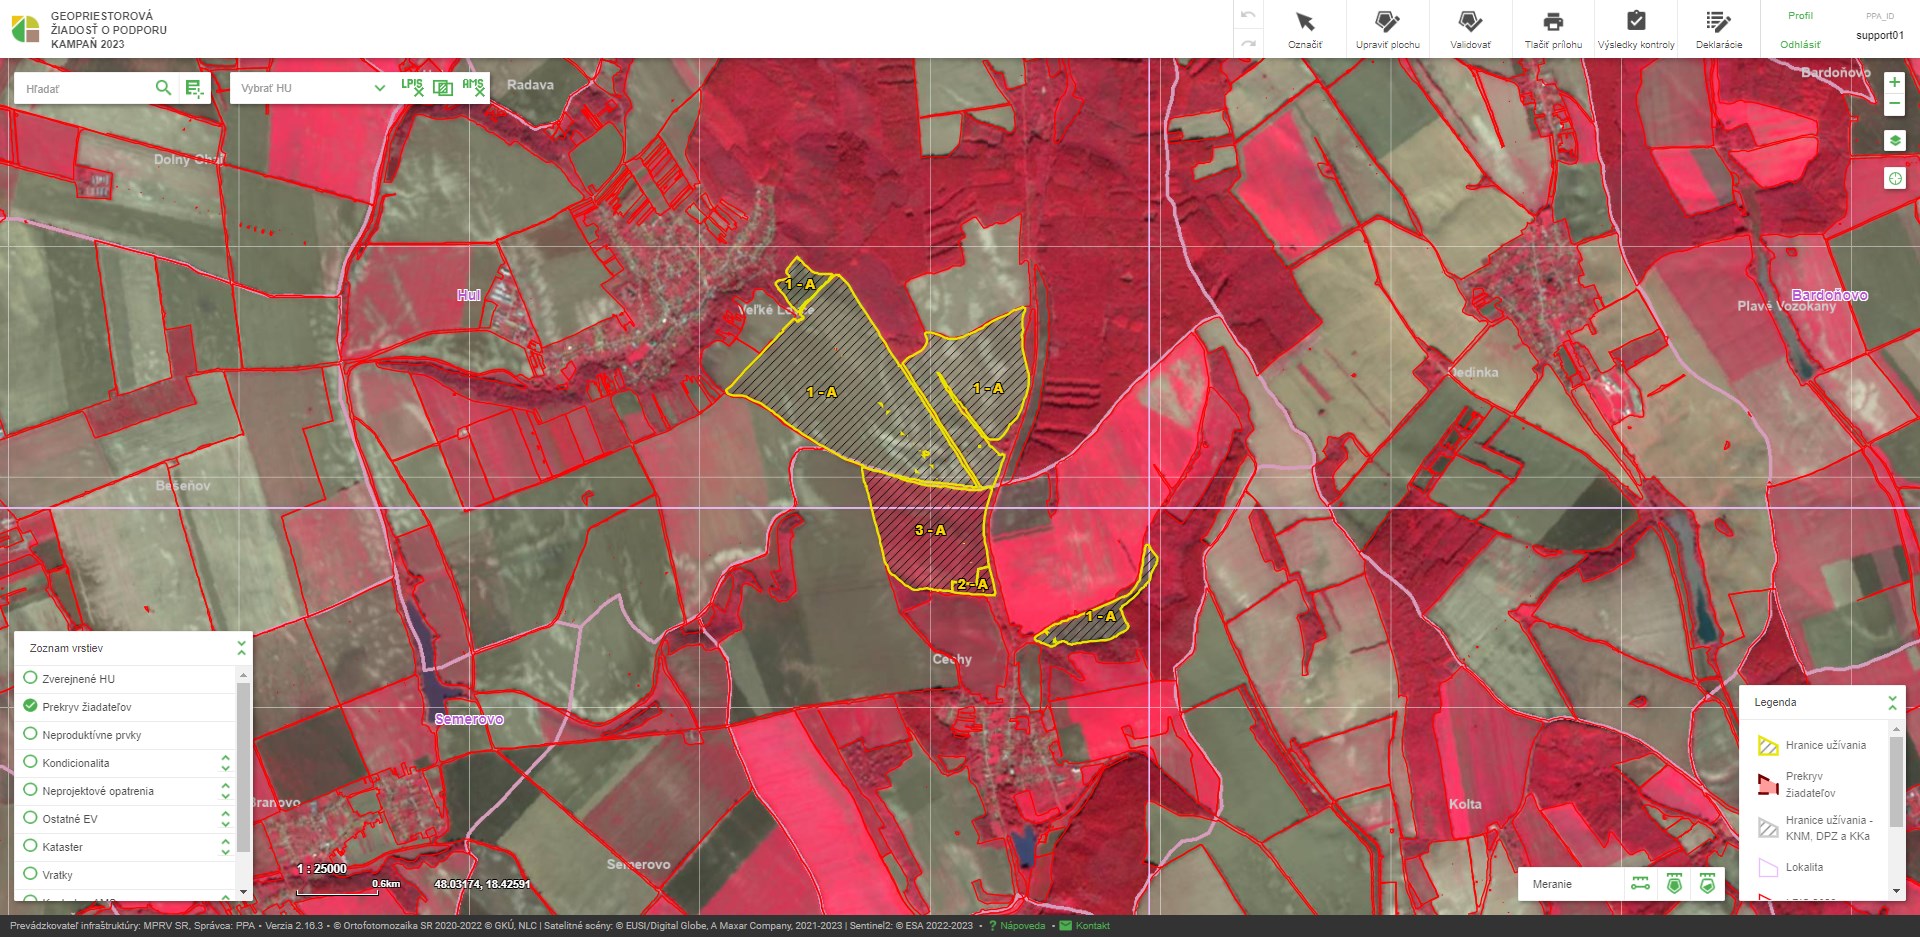Expand the Neprojektové opatrenia sublayers

click(x=225, y=791)
